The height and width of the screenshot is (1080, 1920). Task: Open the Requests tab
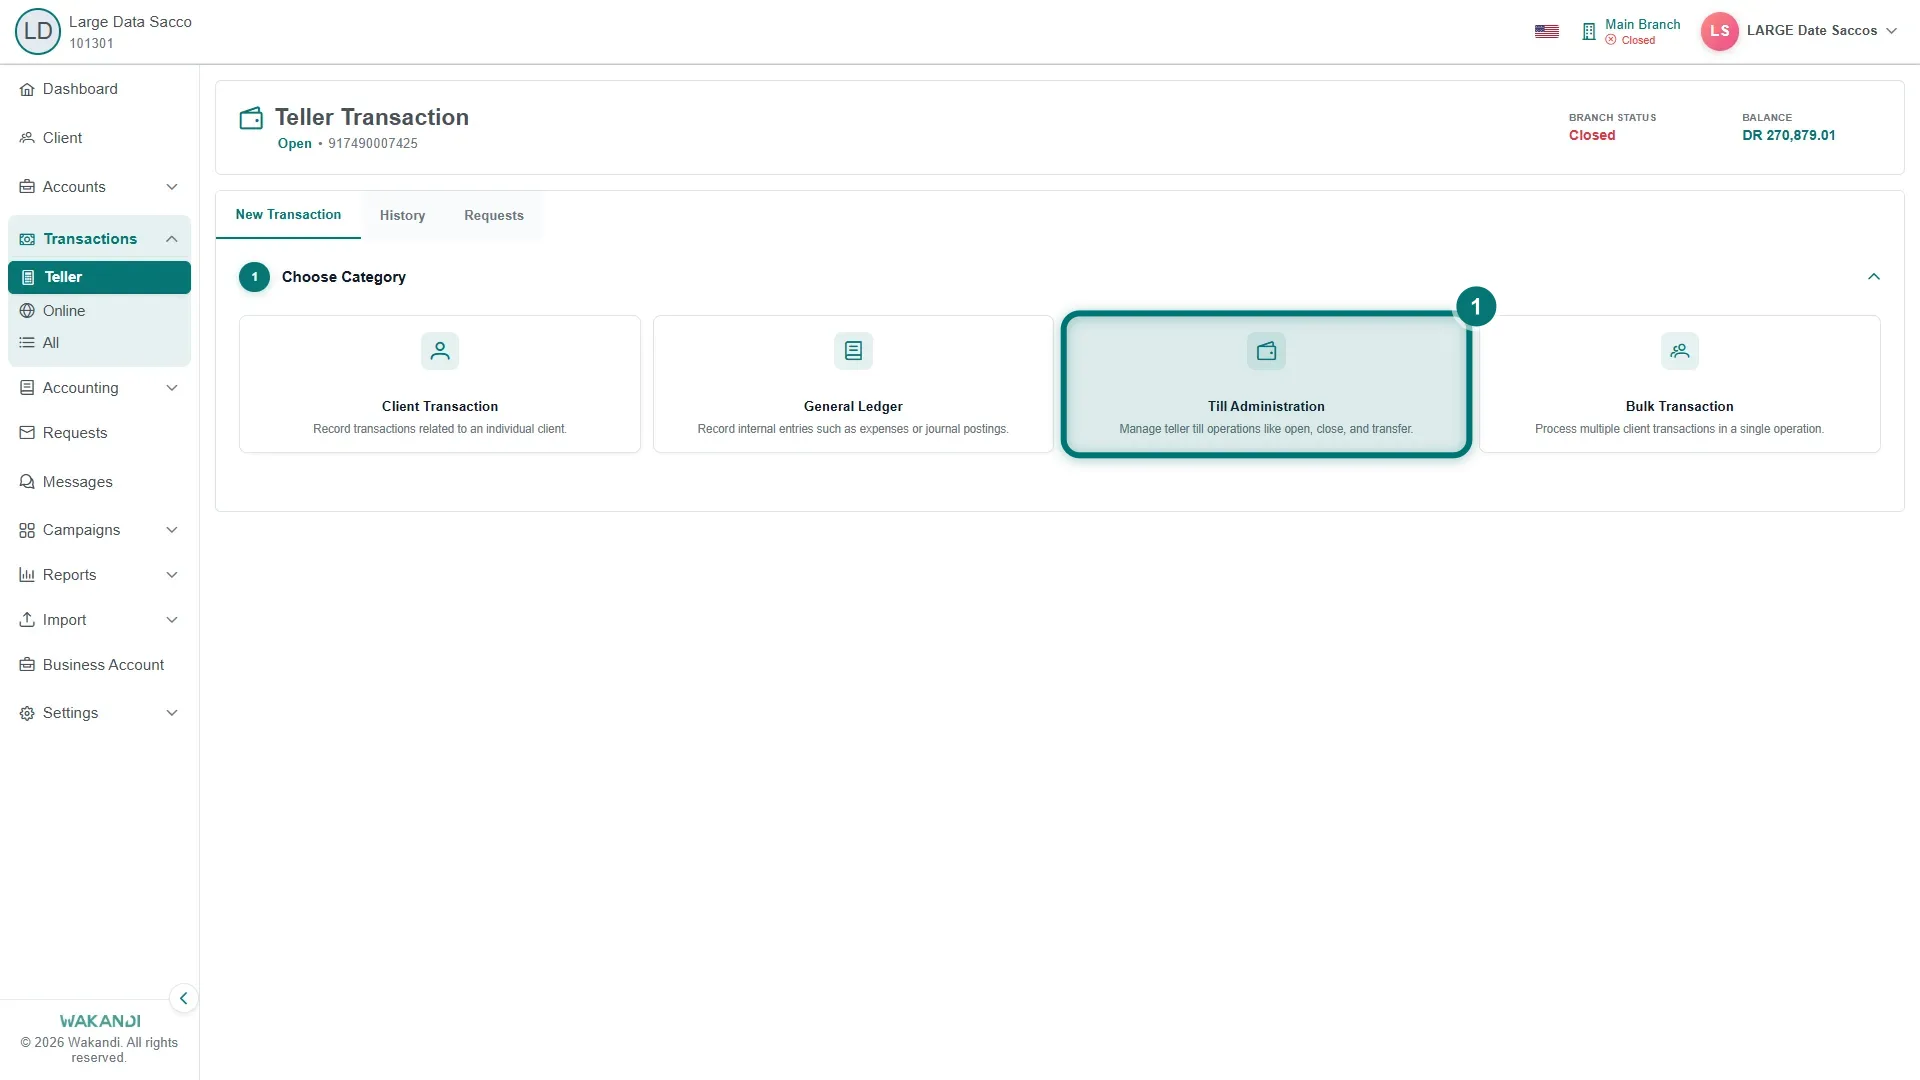coord(494,216)
